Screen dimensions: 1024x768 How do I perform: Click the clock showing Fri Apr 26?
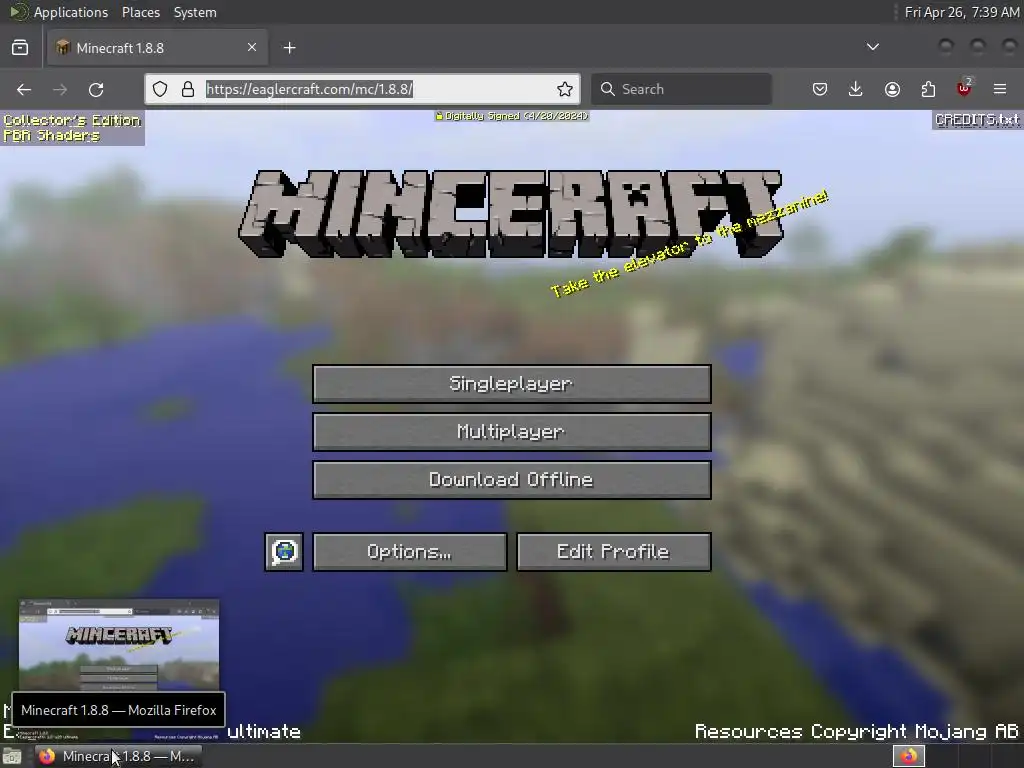pos(961,12)
